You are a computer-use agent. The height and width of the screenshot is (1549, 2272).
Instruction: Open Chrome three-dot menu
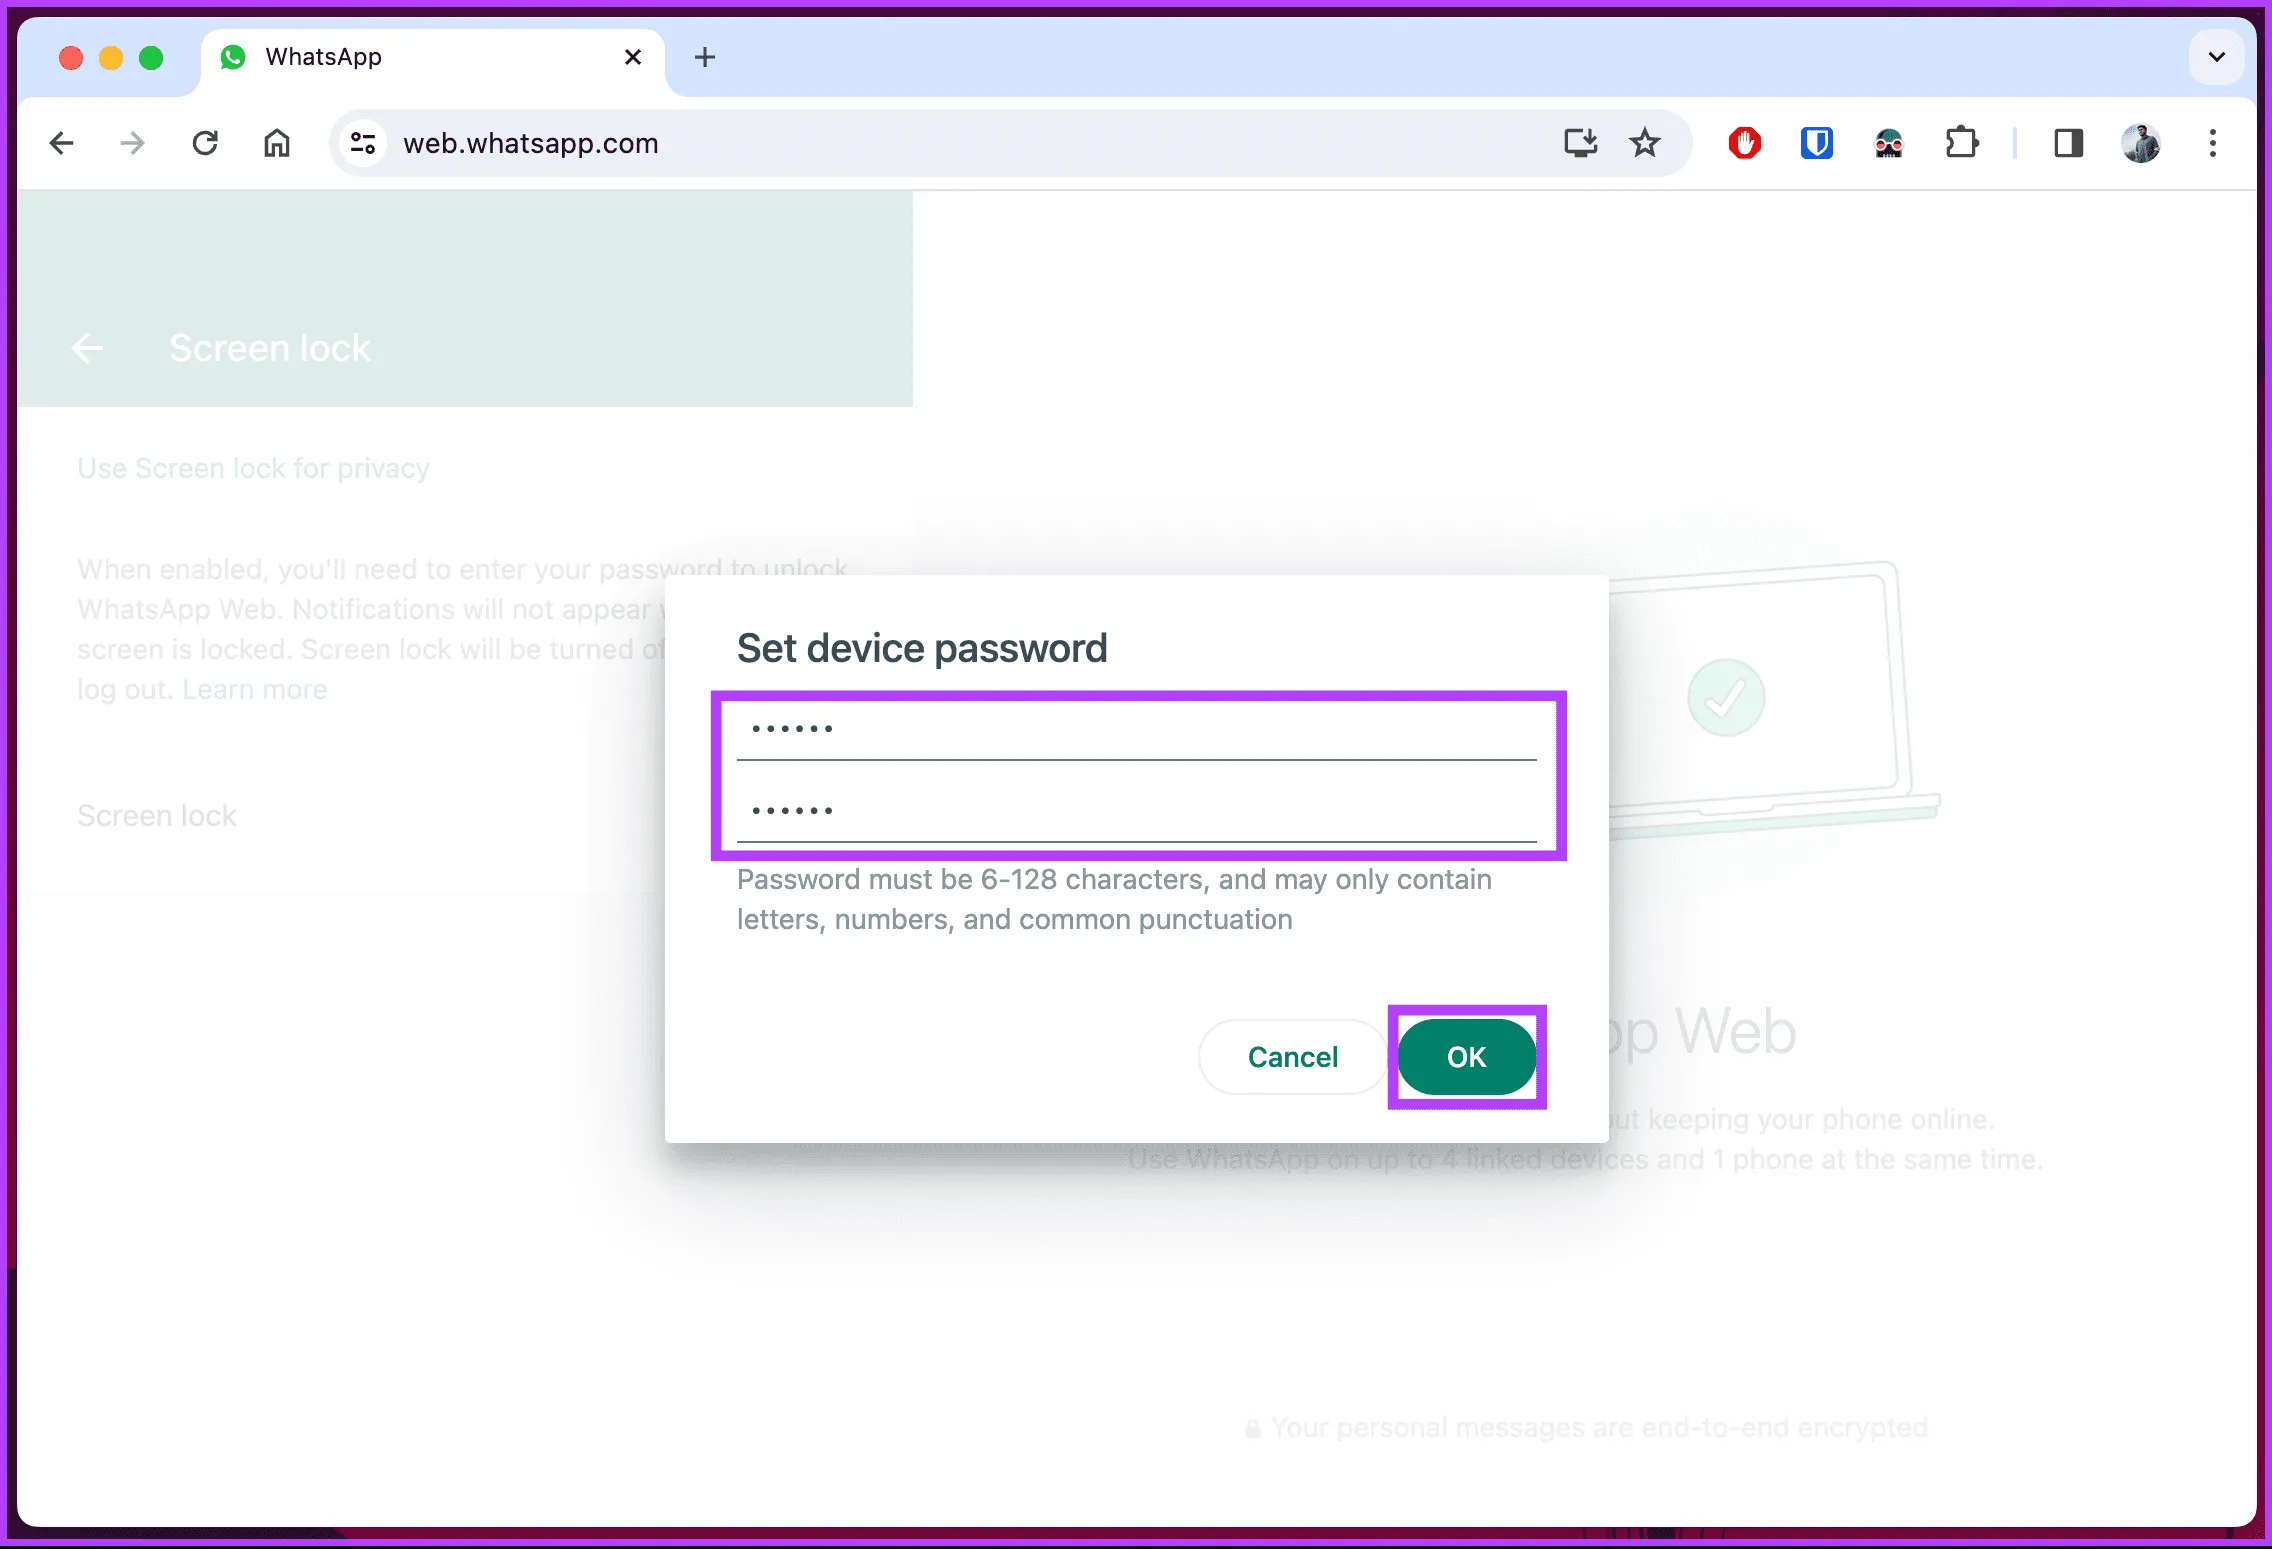coord(2212,143)
